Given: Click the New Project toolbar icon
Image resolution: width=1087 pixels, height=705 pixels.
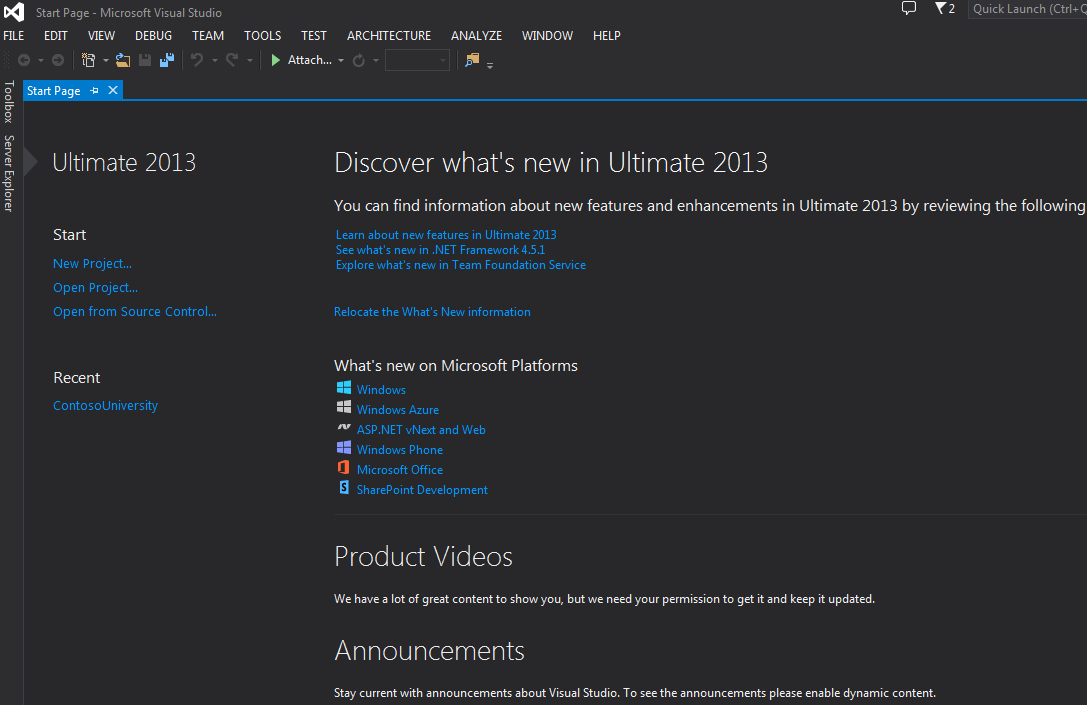Looking at the screenshot, I should click(88, 60).
